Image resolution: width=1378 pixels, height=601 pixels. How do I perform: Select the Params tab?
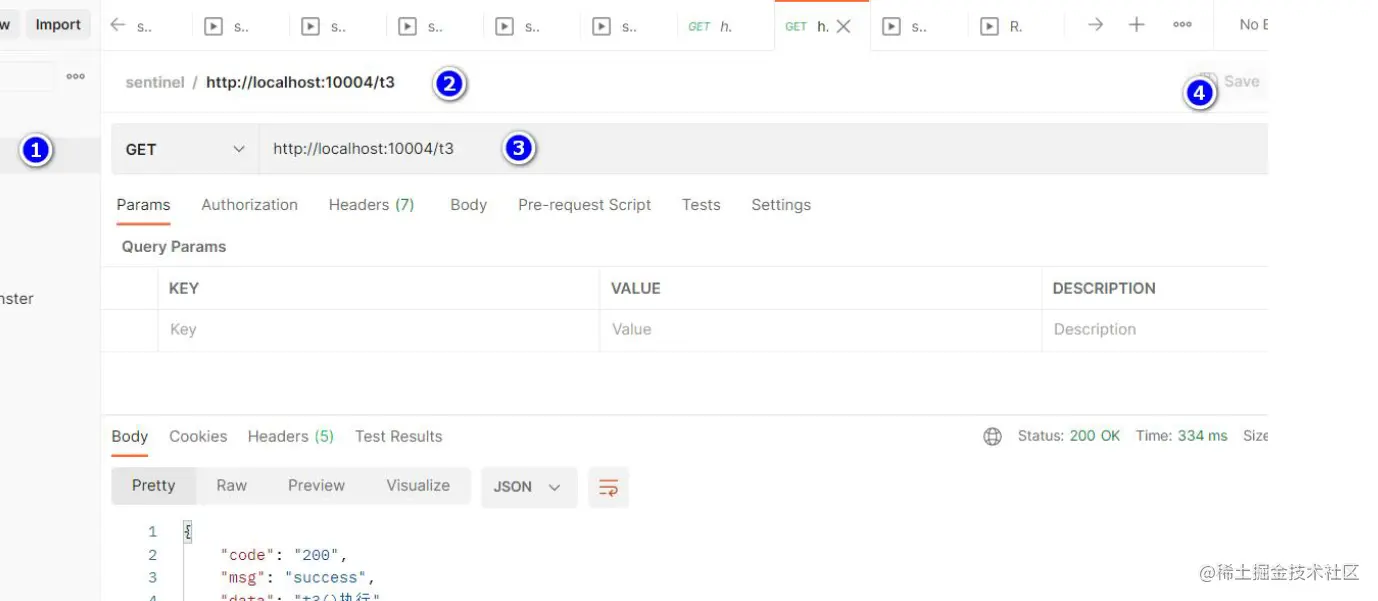click(x=143, y=205)
